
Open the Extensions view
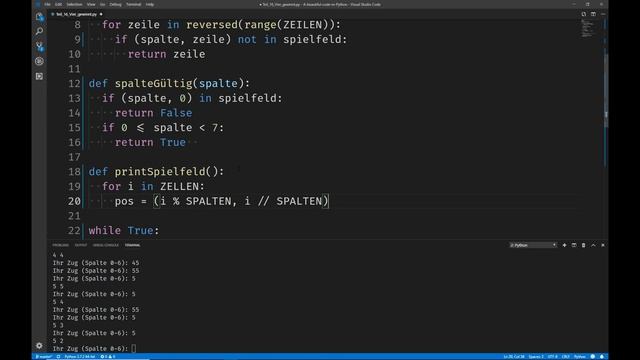click(39, 76)
